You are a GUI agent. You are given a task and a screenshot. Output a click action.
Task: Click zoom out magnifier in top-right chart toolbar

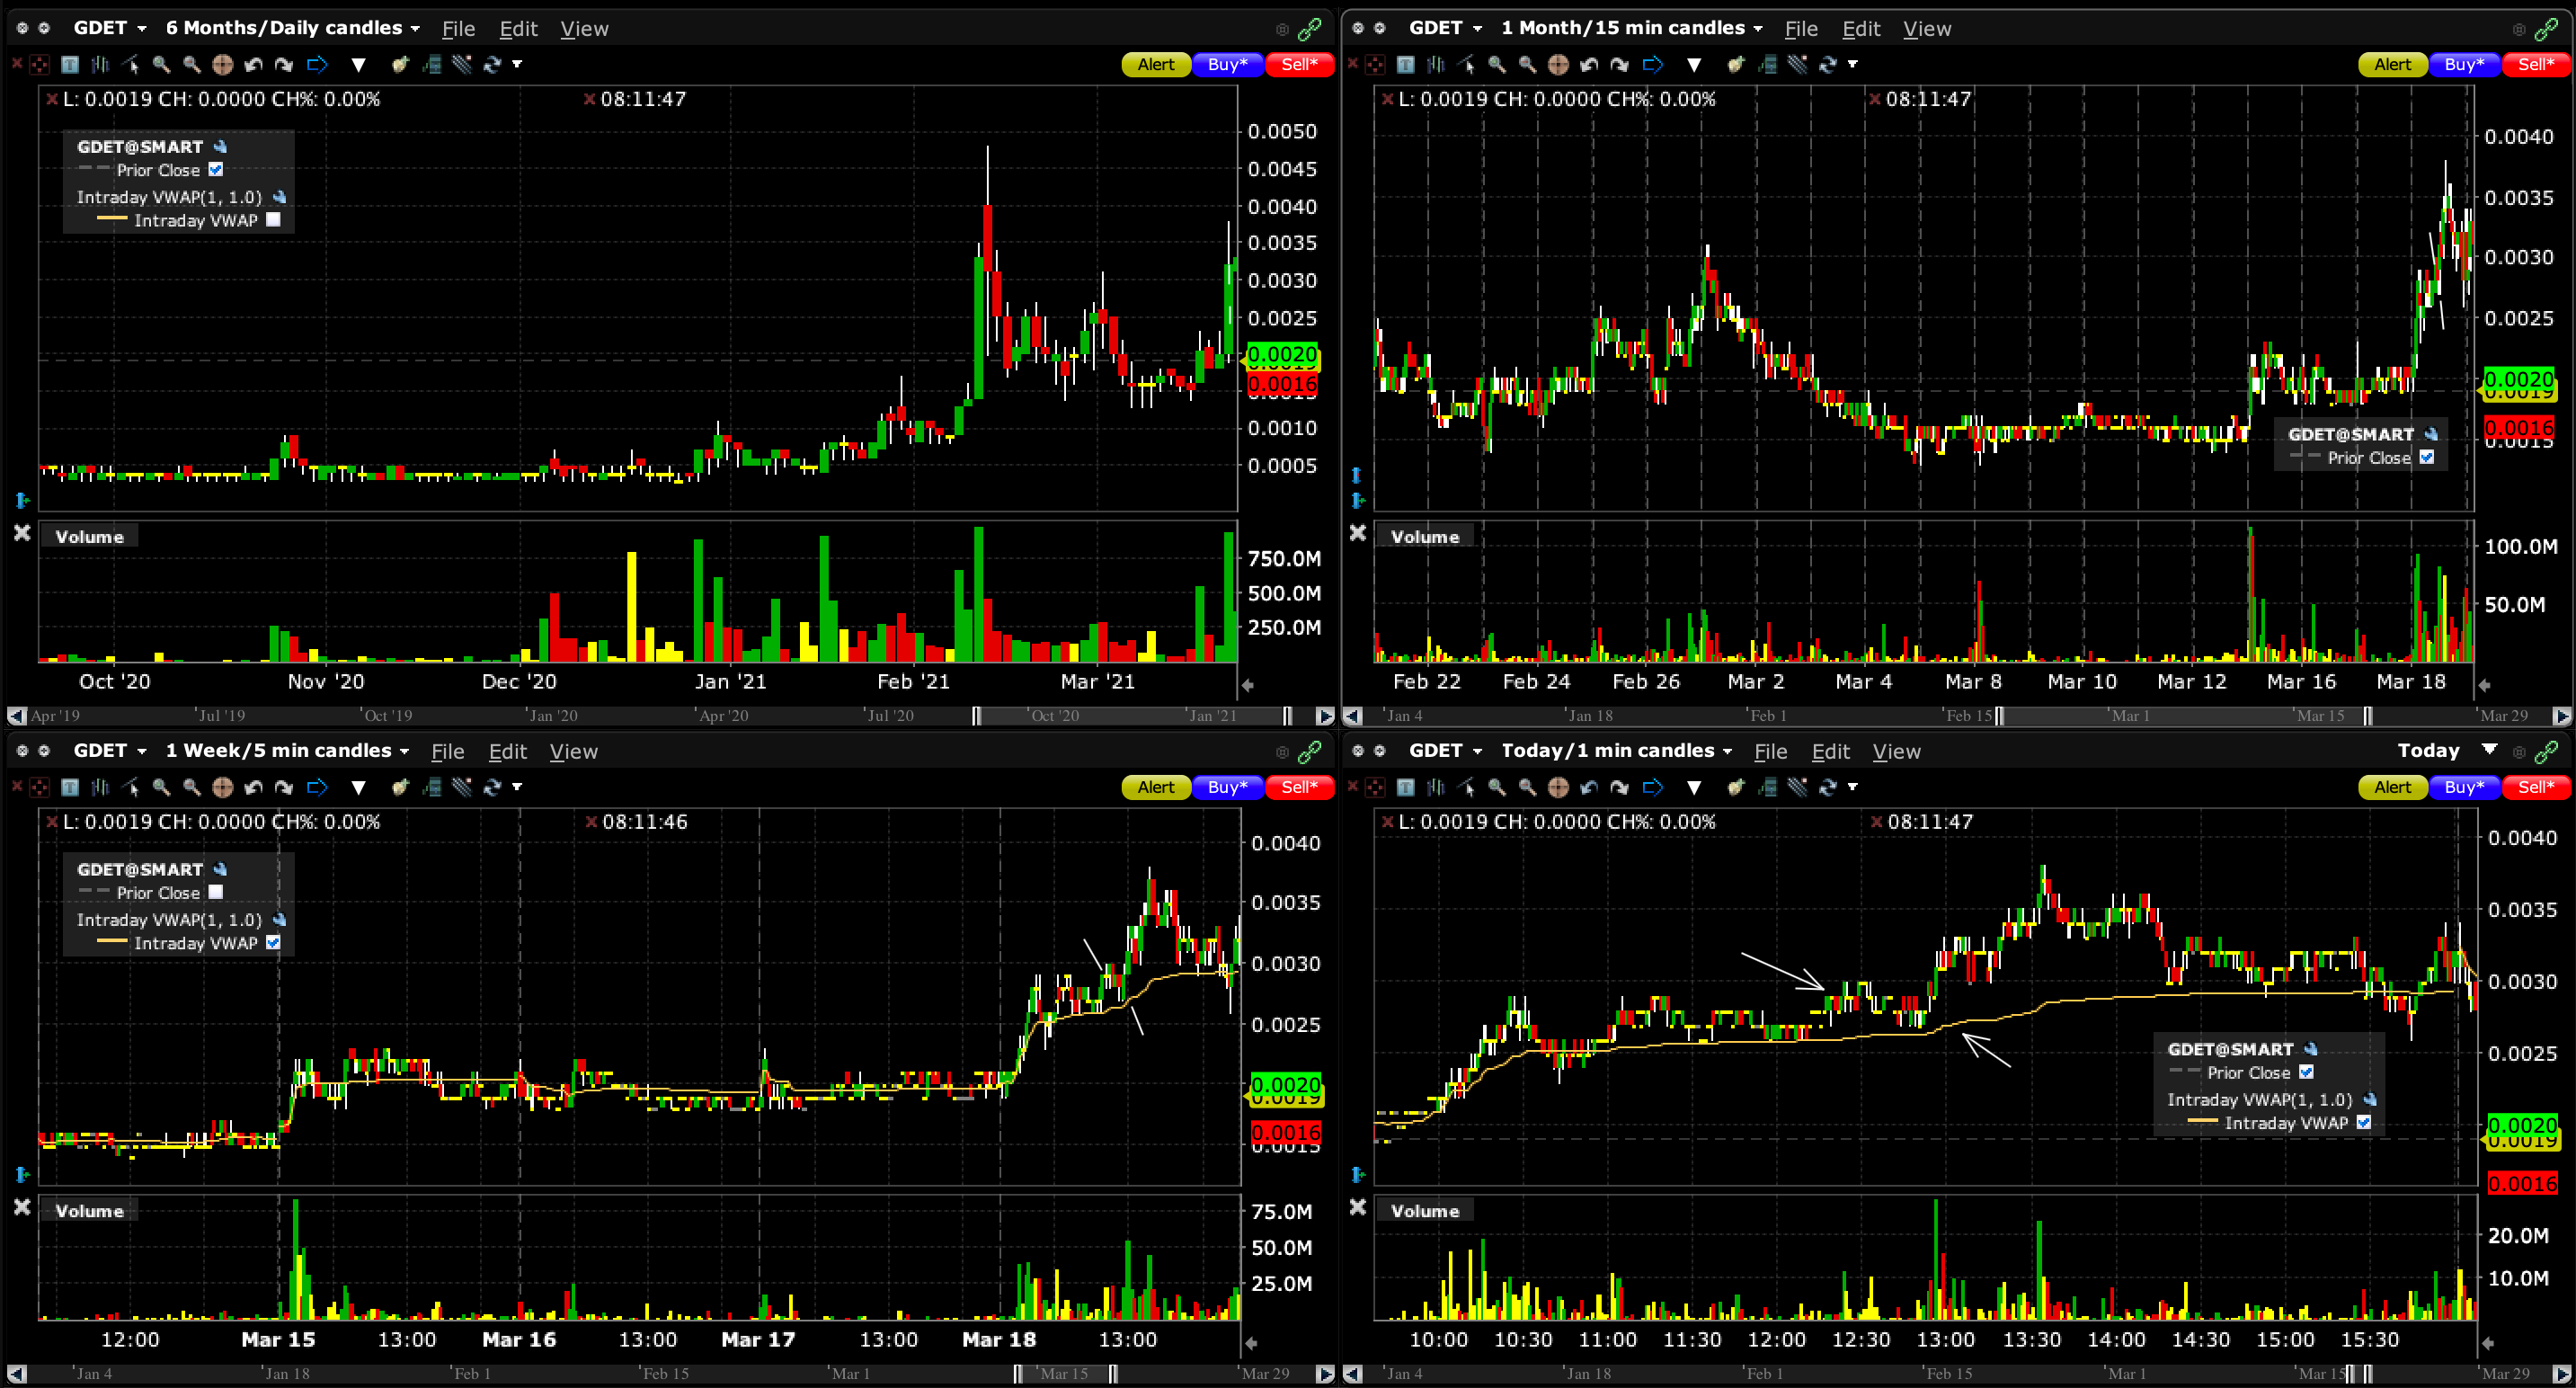point(1527,65)
